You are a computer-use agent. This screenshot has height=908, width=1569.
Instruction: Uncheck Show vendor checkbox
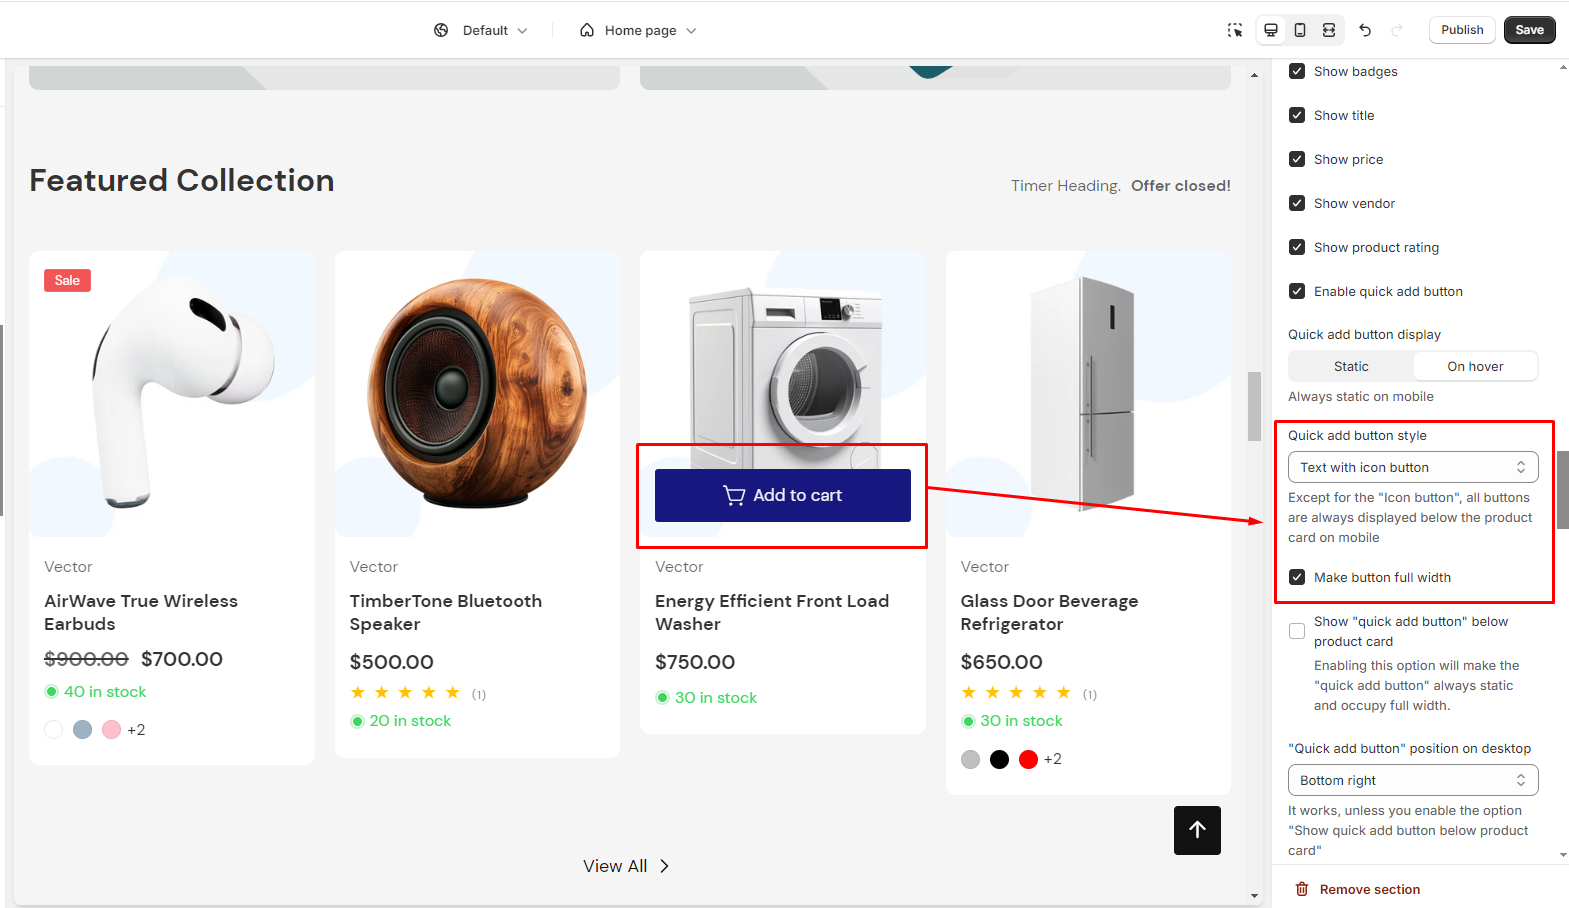point(1297,203)
